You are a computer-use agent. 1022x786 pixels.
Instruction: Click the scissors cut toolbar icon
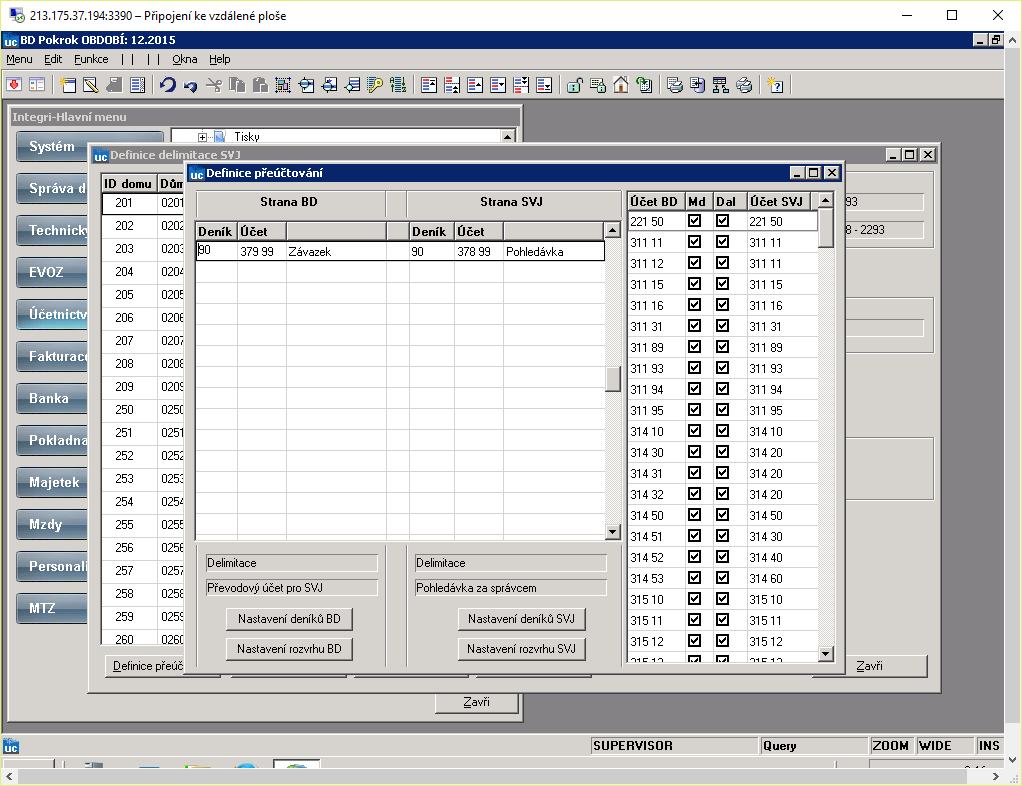pyautogui.click(x=214, y=85)
